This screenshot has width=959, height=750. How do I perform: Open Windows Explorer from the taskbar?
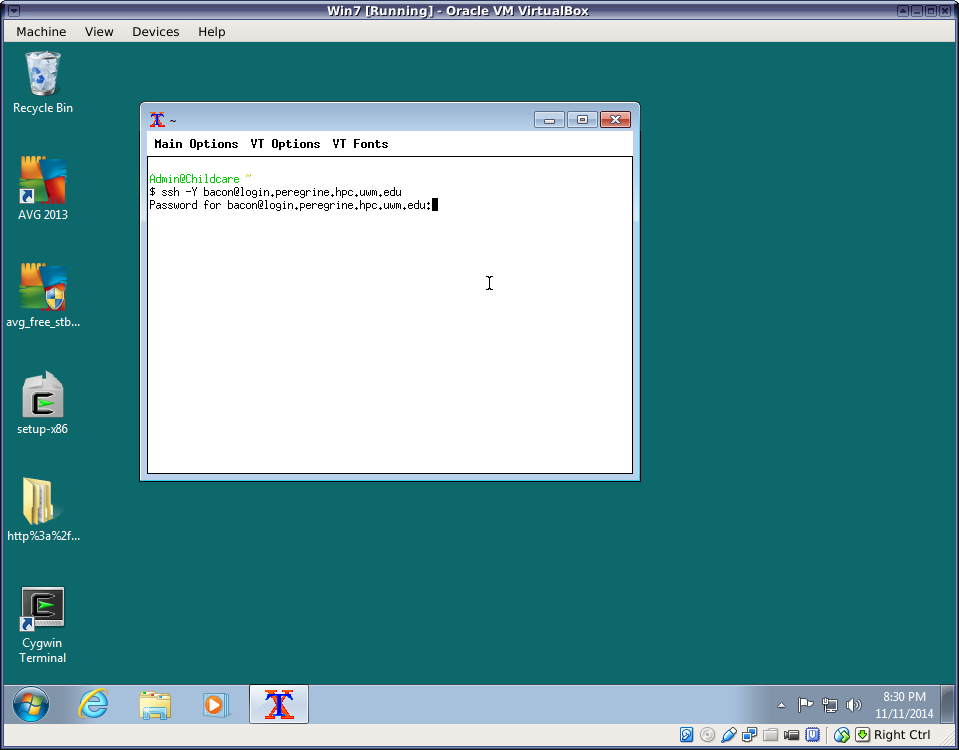tap(155, 705)
